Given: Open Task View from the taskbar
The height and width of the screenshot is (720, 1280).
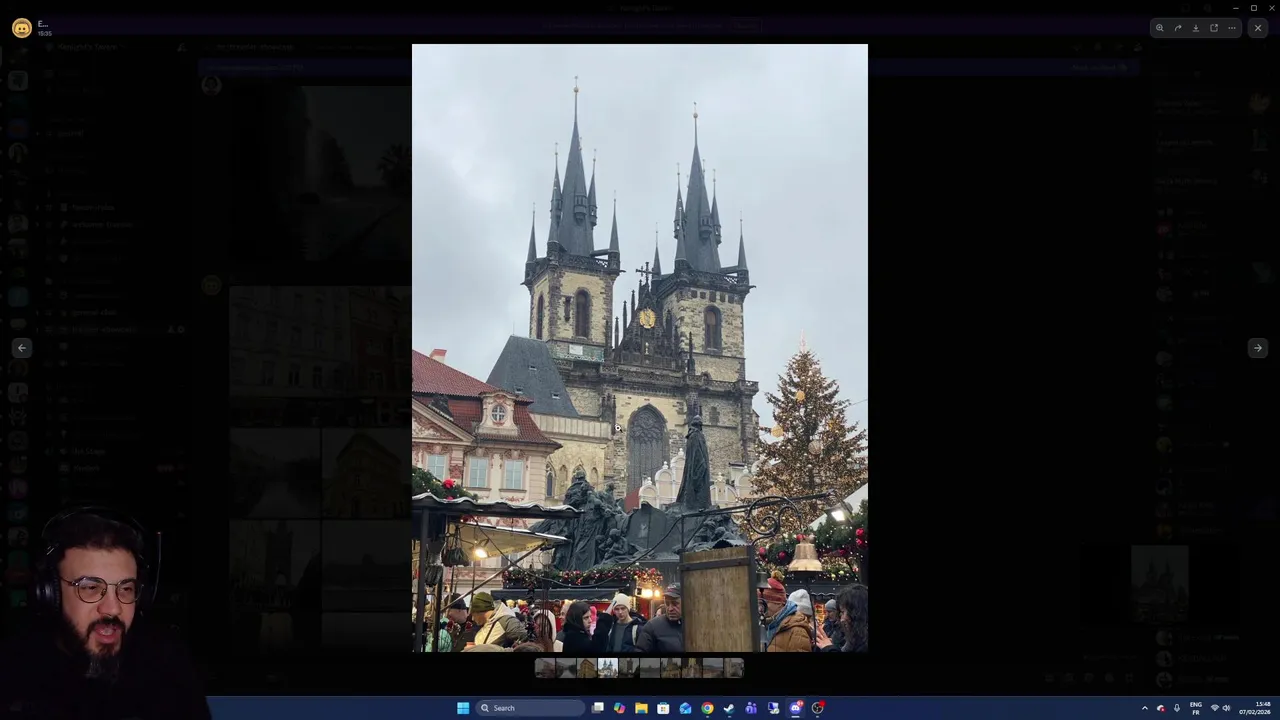Looking at the screenshot, I should (x=598, y=708).
